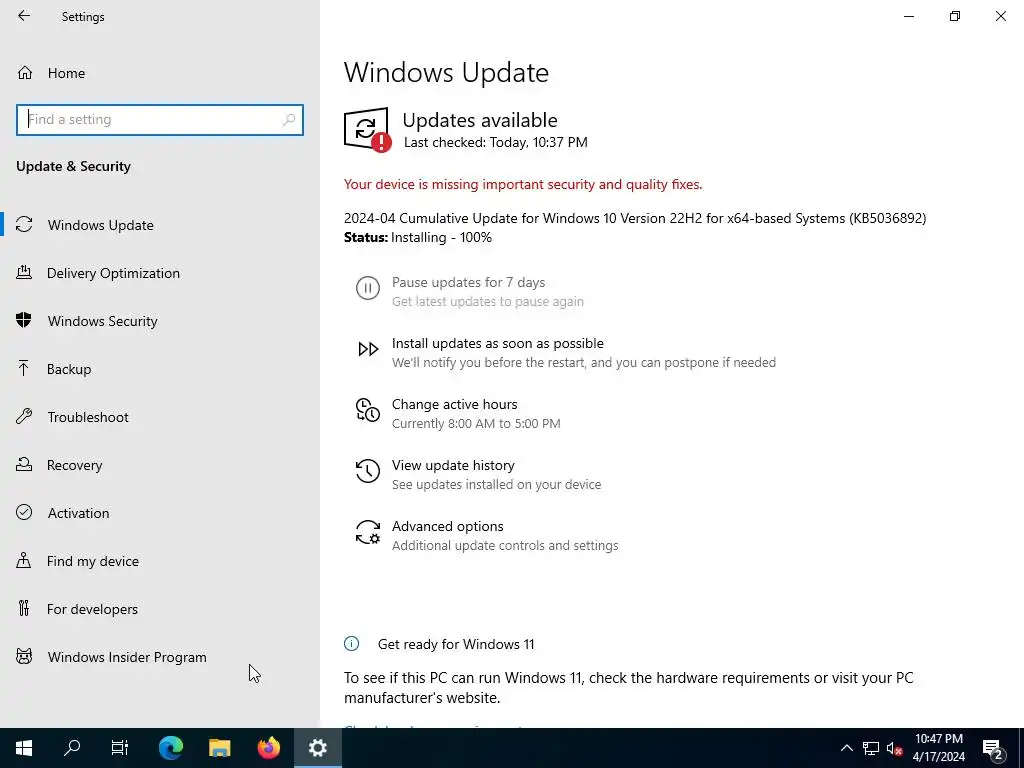1024x768 pixels.
Task: Click the Settings gear taskbar button
Action: click(317, 748)
